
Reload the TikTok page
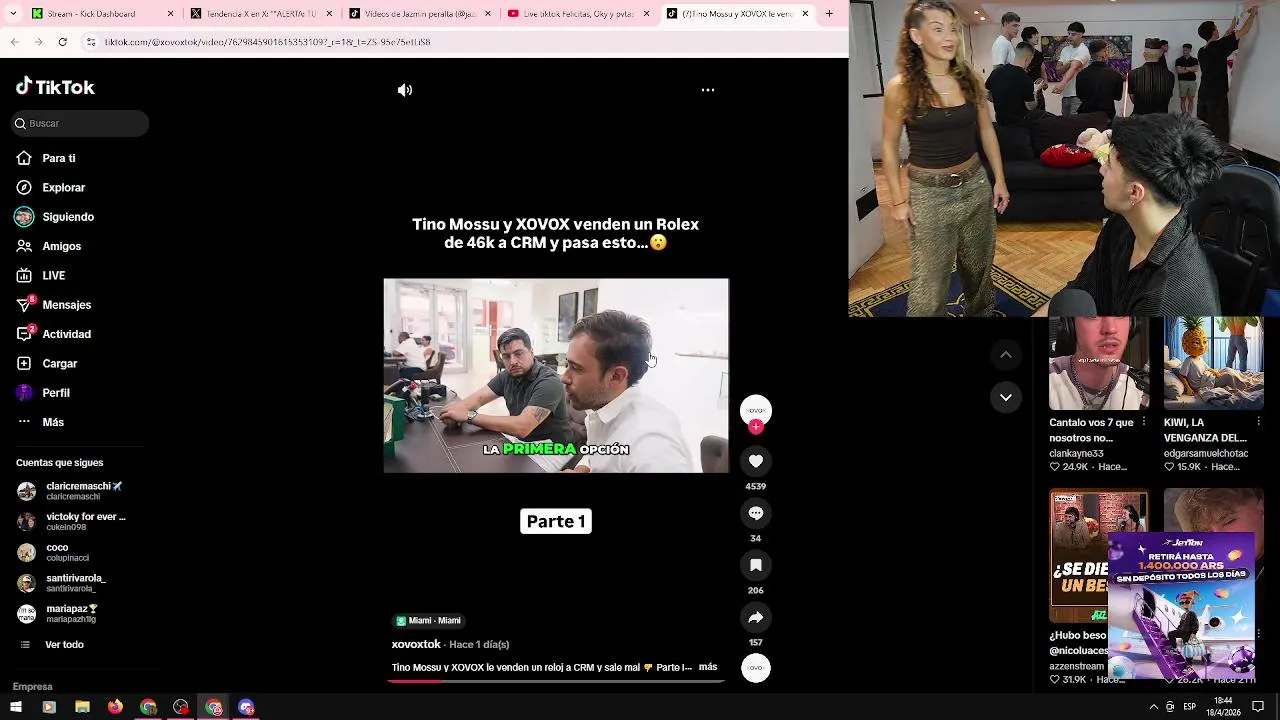[x=62, y=42]
